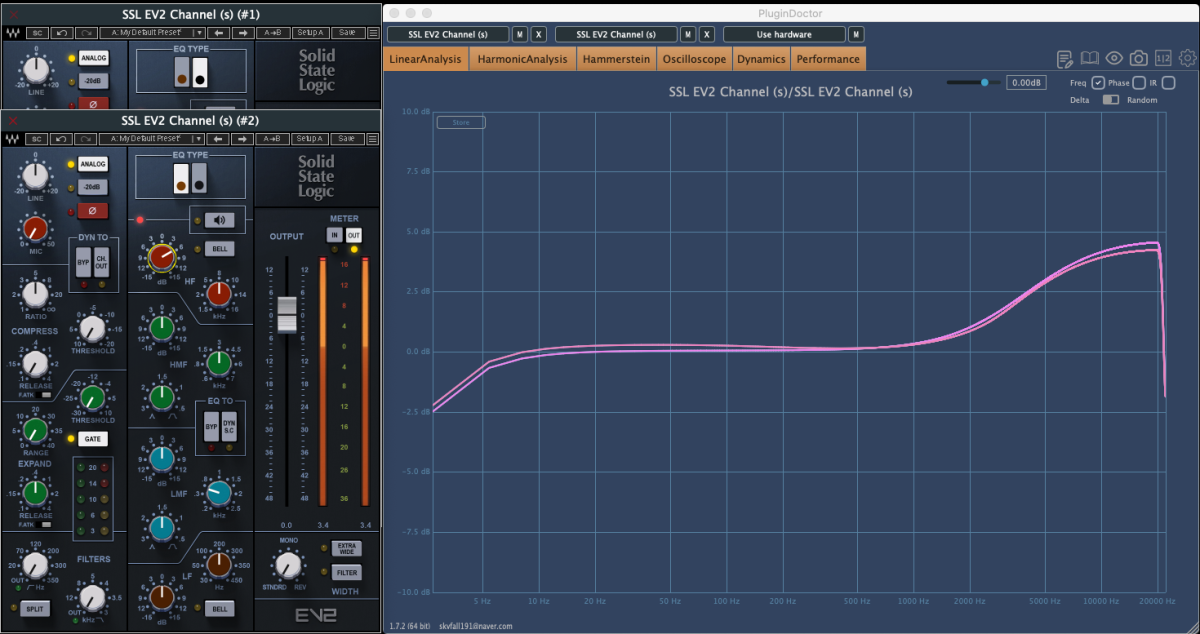Image resolution: width=1200 pixels, height=634 pixels.
Task: Click the Store button on the graph
Action: tap(461, 123)
